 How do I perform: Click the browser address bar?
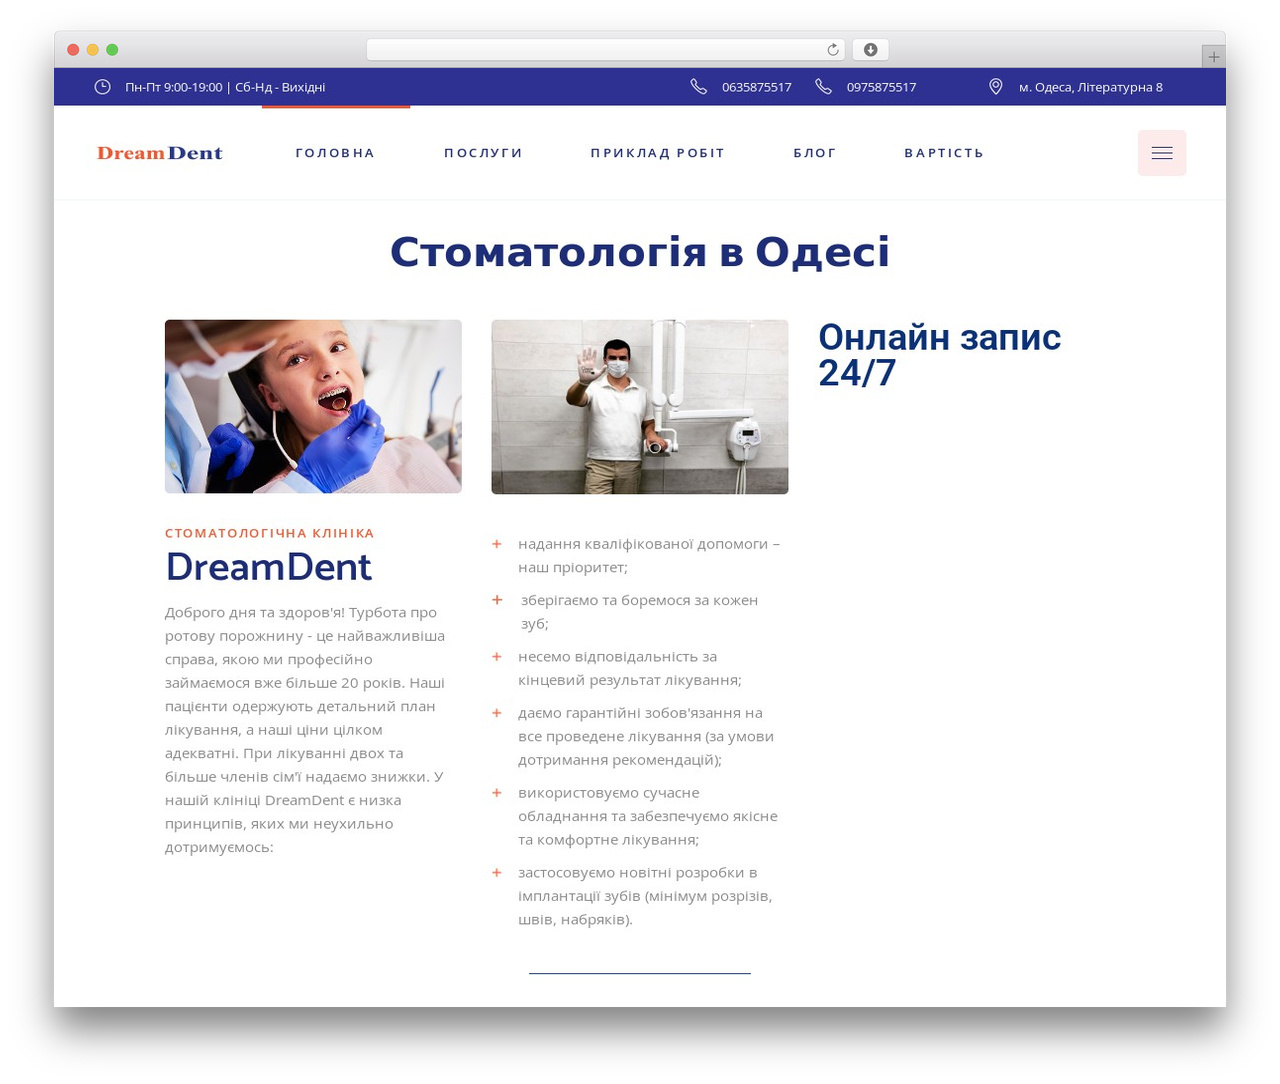605,50
